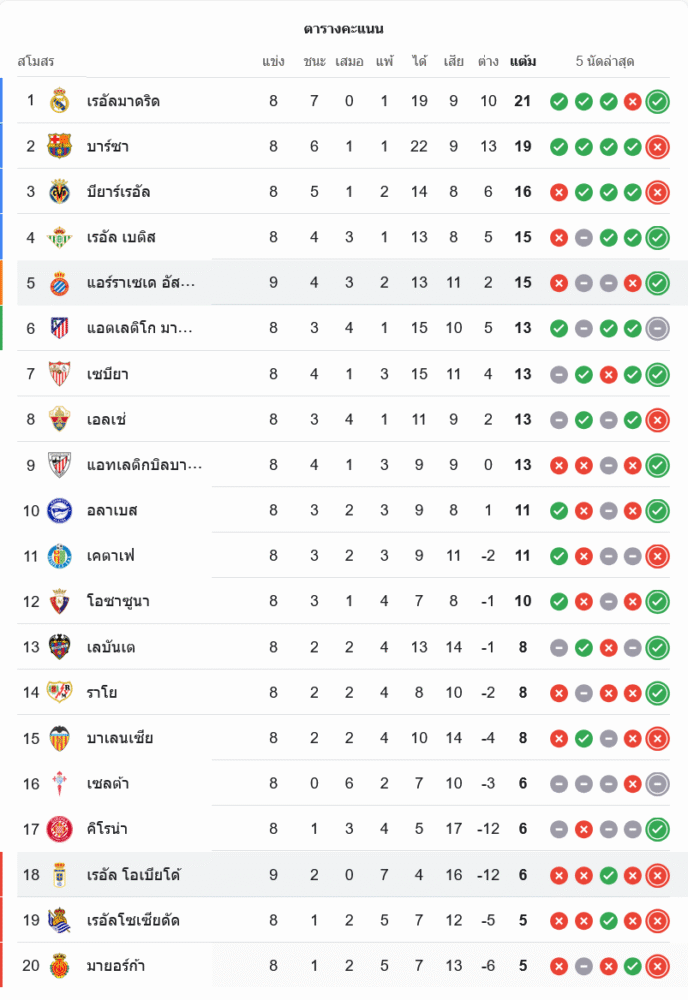
Task: Click the Mallorca club crest
Action: pyautogui.click(x=60, y=965)
